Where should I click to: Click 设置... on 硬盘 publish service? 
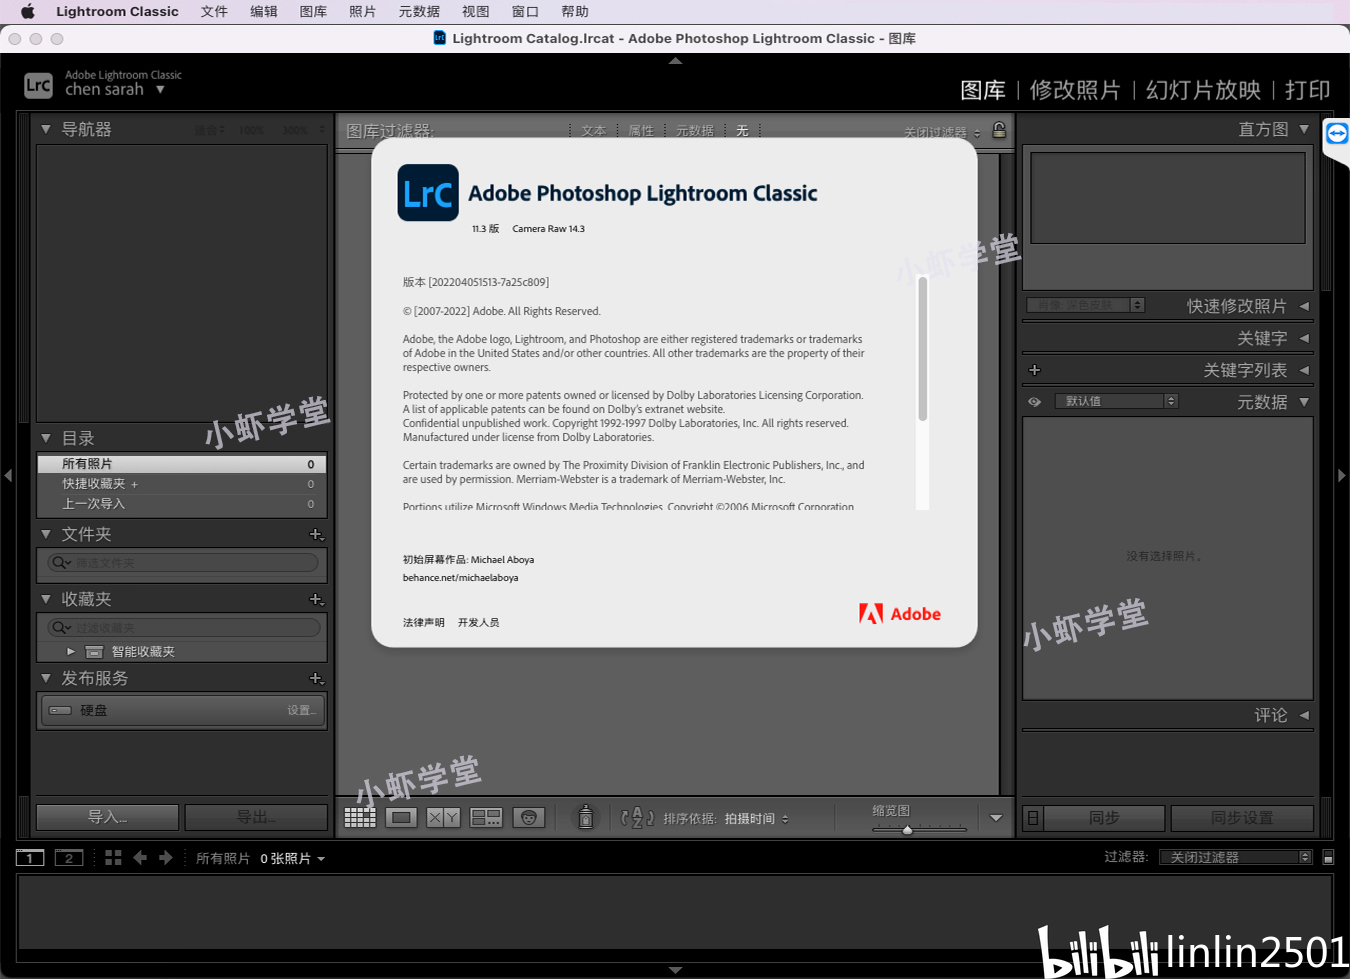(x=302, y=711)
